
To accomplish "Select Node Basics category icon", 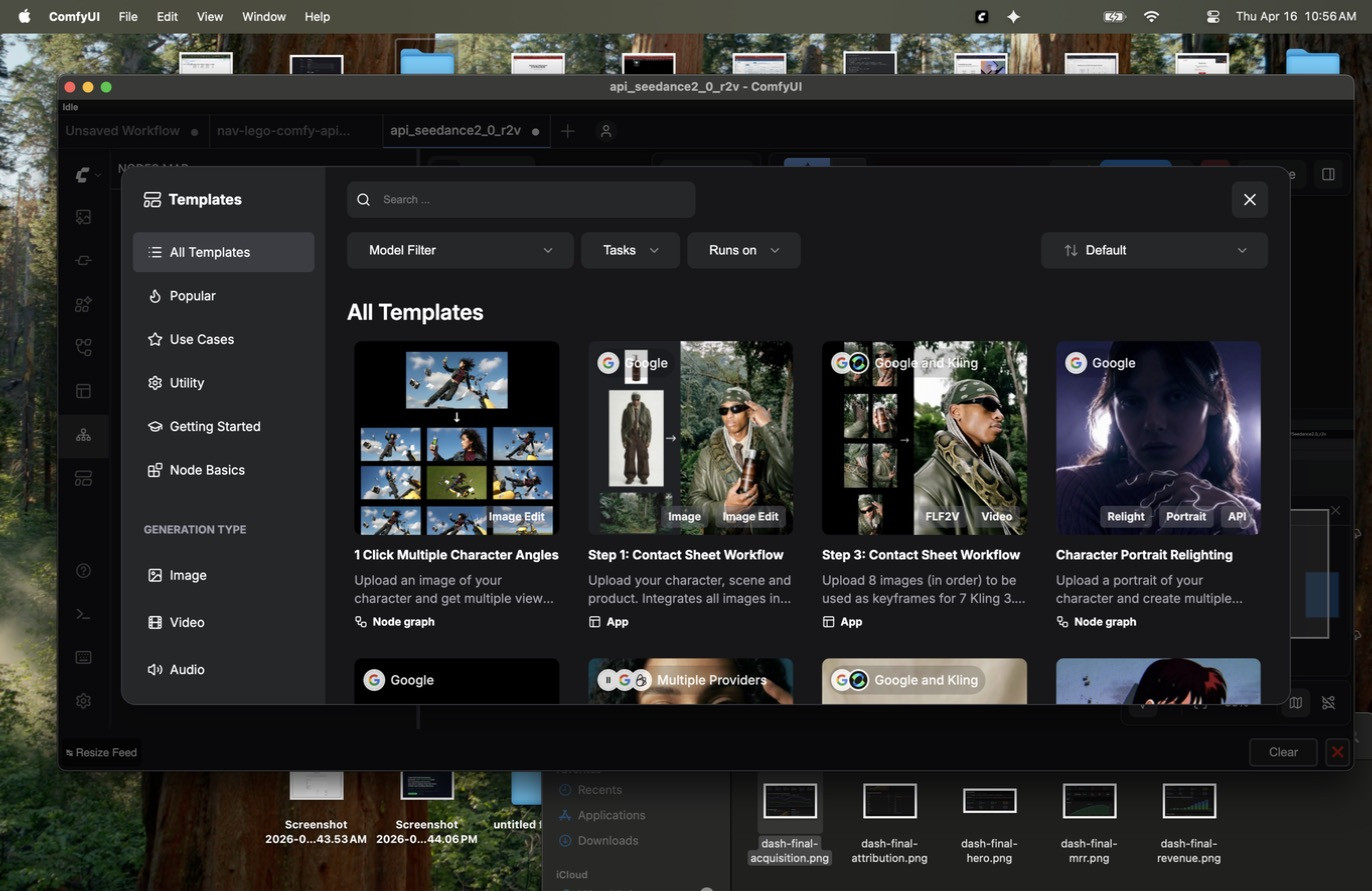I will pyautogui.click(x=155, y=470).
